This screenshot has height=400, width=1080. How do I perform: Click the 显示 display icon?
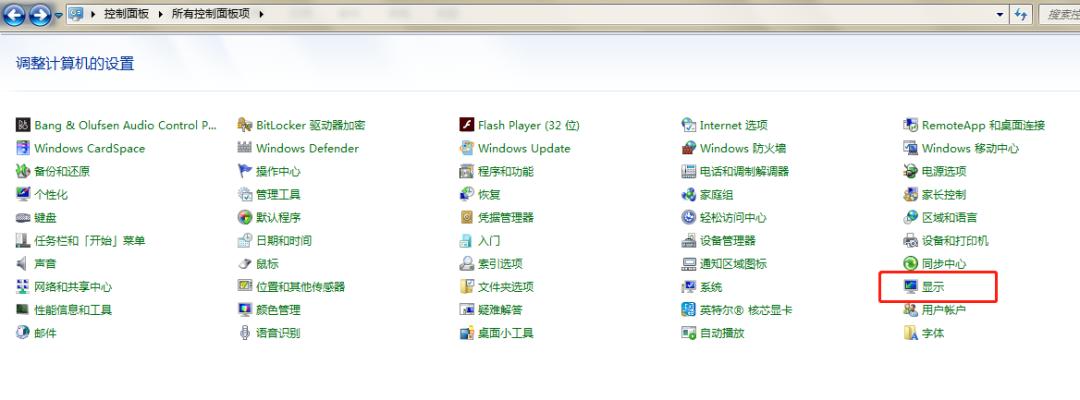click(x=911, y=286)
